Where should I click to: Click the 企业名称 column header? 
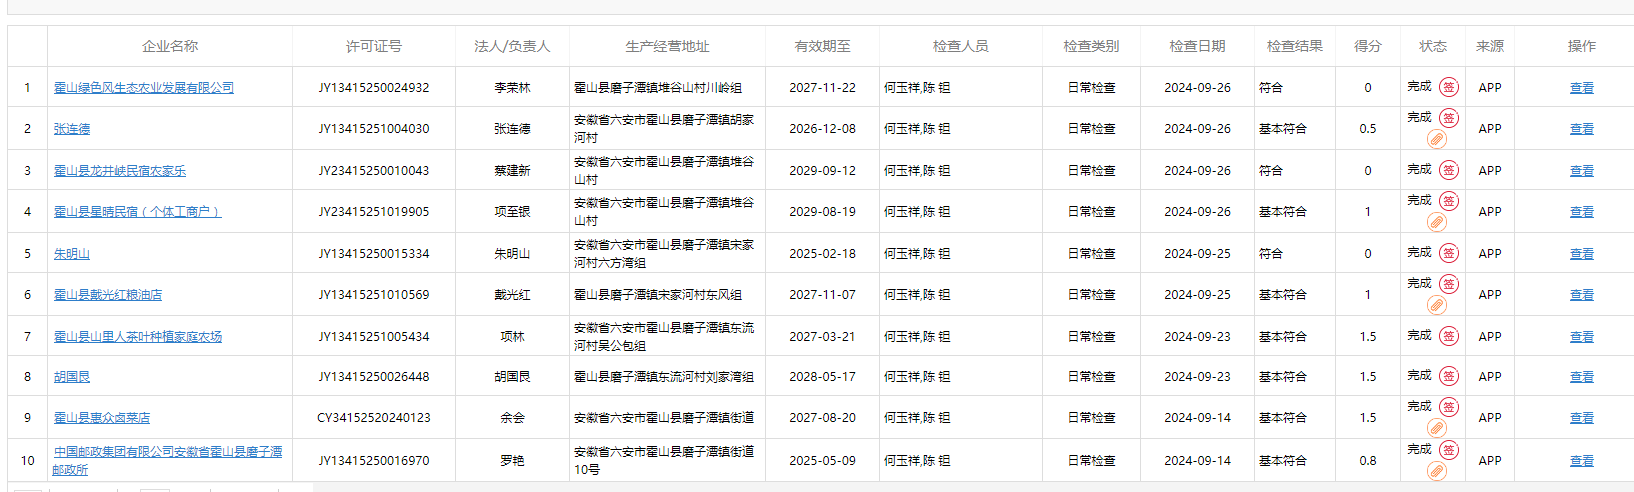click(x=170, y=46)
